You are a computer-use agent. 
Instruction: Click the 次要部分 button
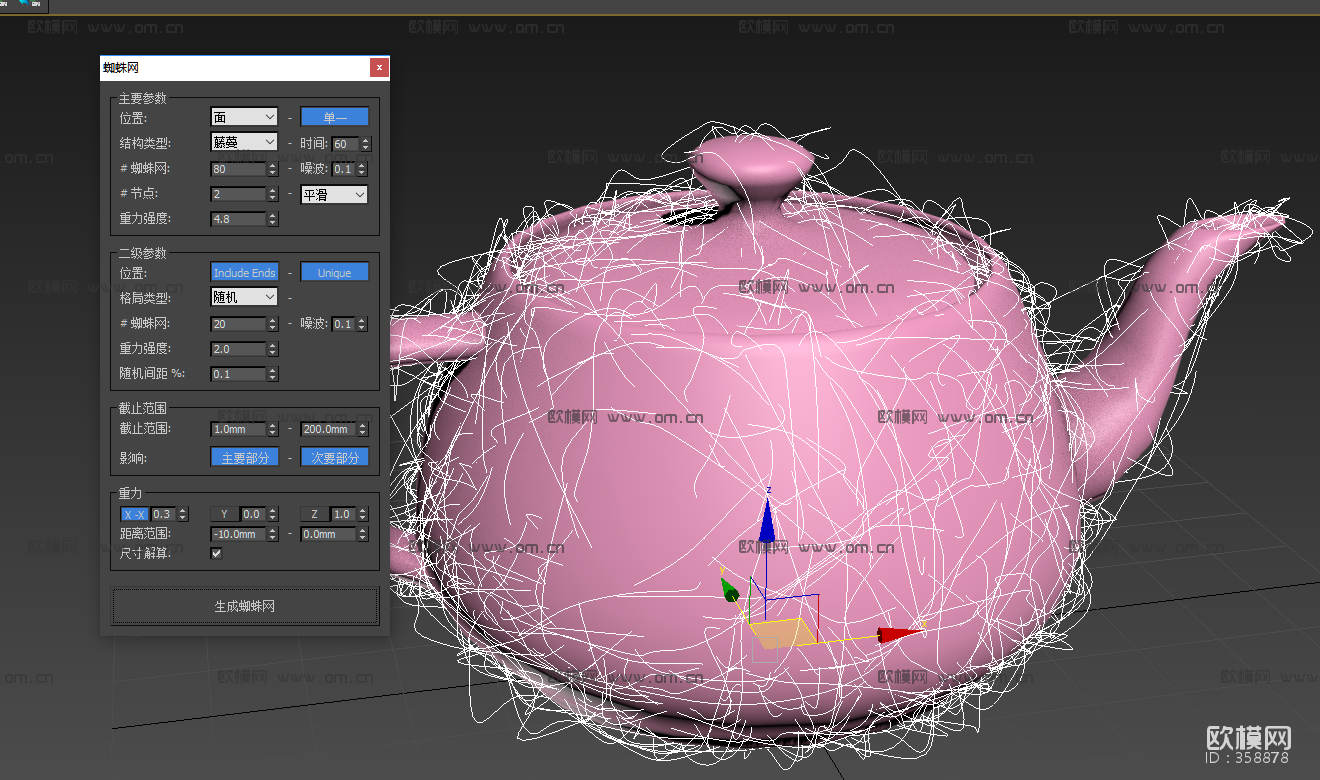click(x=334, y=458)
